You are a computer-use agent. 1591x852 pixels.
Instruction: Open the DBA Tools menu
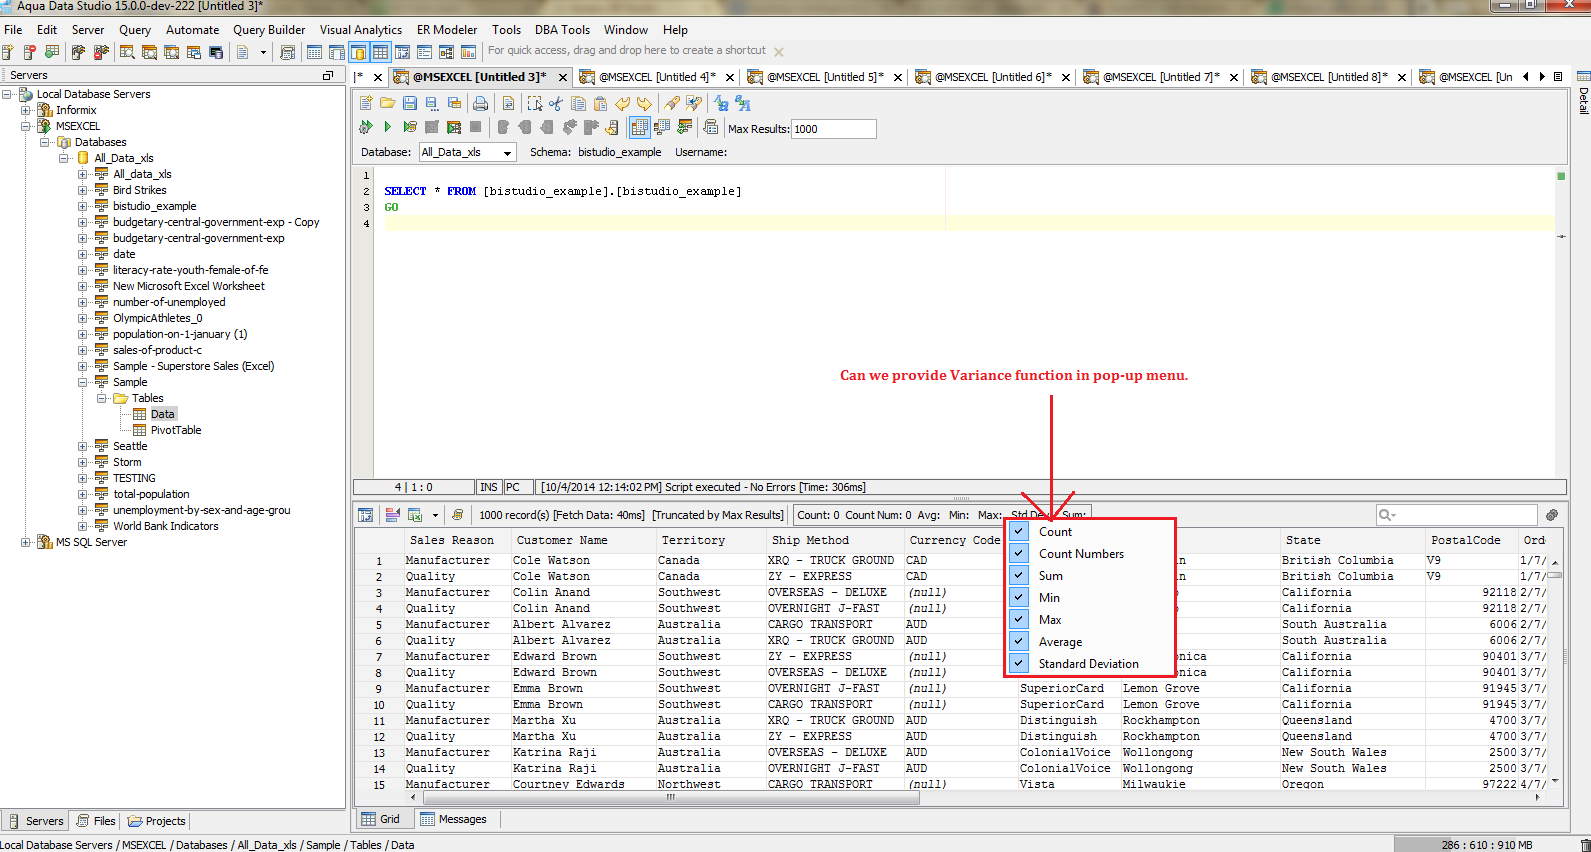point(562,30)
